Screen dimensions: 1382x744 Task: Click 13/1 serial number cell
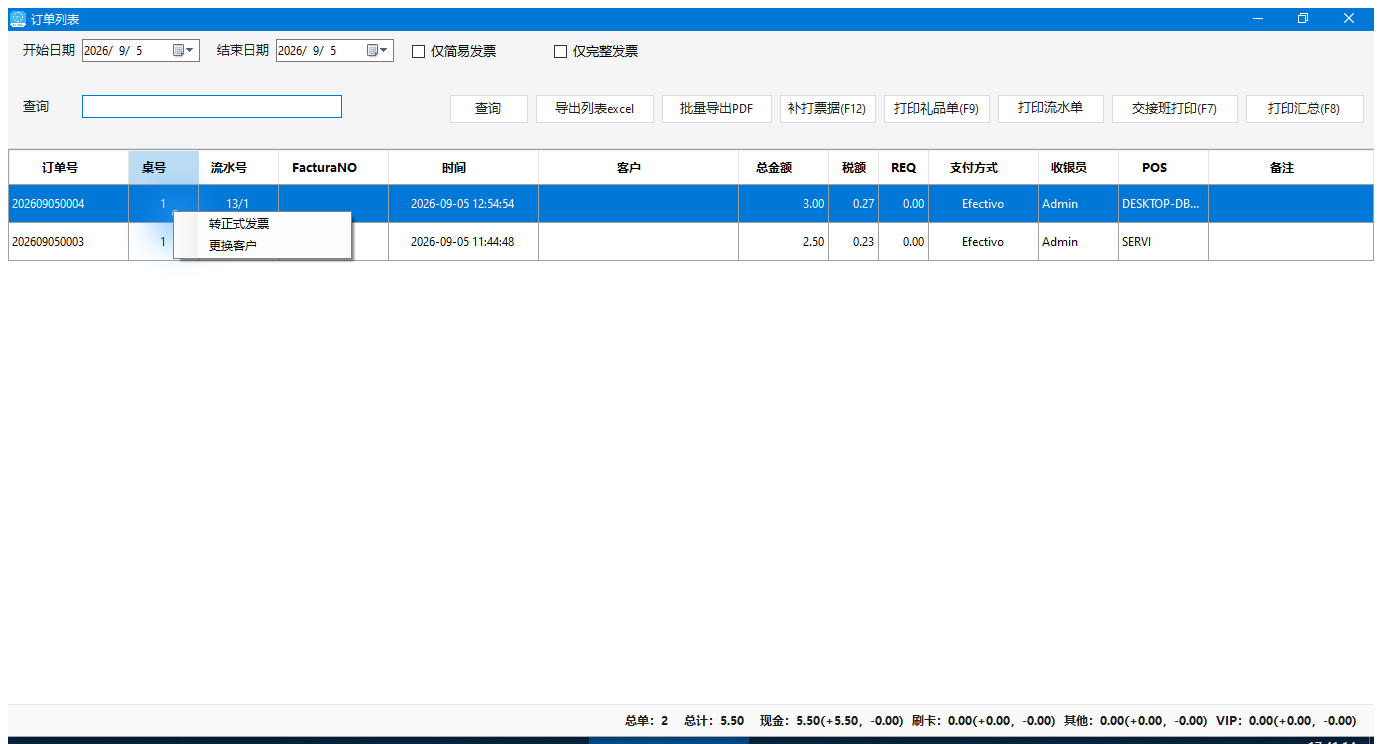pyautogui.click(x=238, y=203)
